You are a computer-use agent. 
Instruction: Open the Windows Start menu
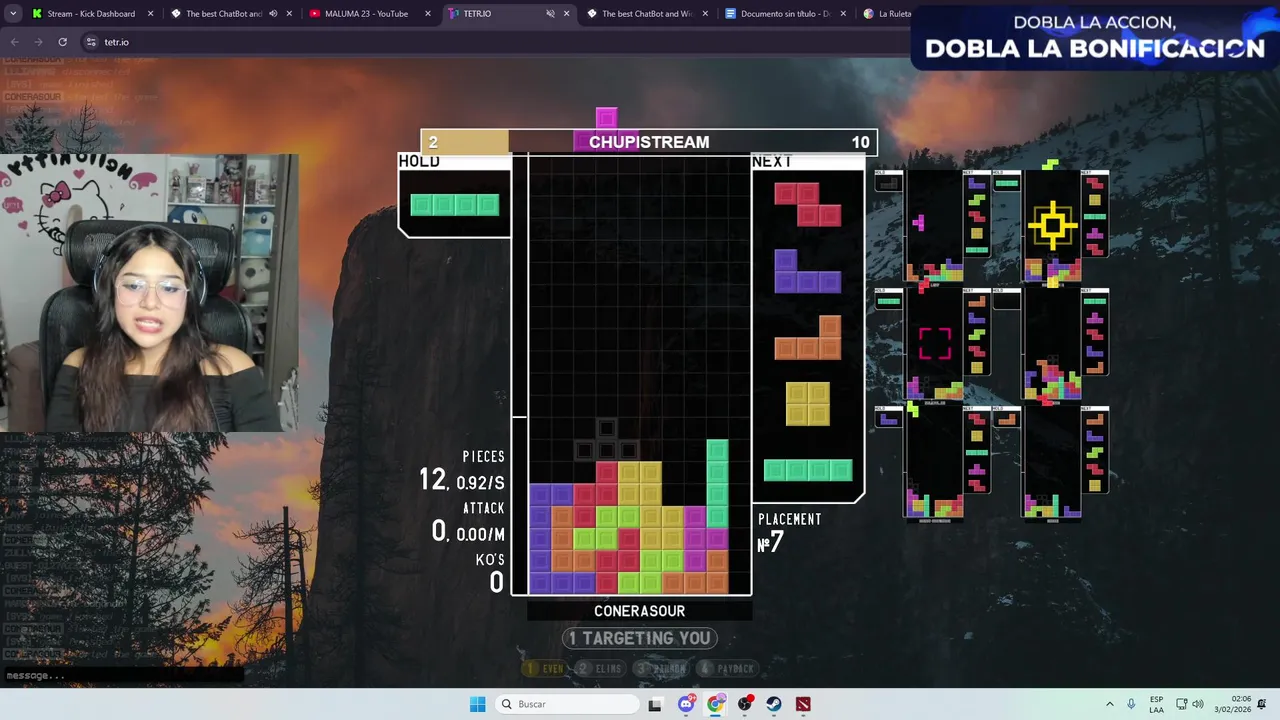478,704
